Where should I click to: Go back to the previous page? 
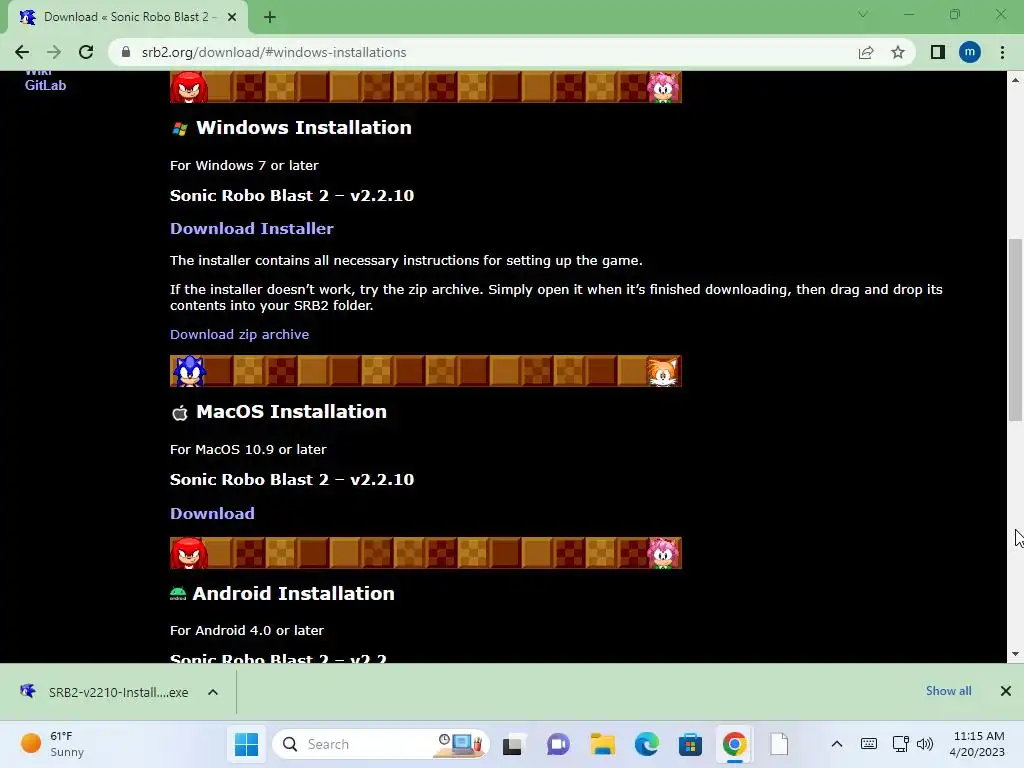(22, 52)
